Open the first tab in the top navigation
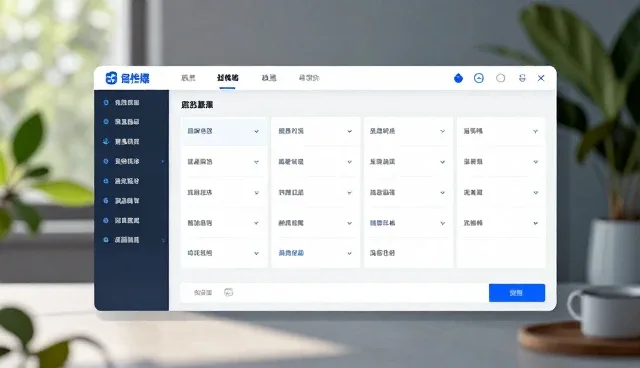The width and height of the screenshot is (640, 368). tap(188, 78)
